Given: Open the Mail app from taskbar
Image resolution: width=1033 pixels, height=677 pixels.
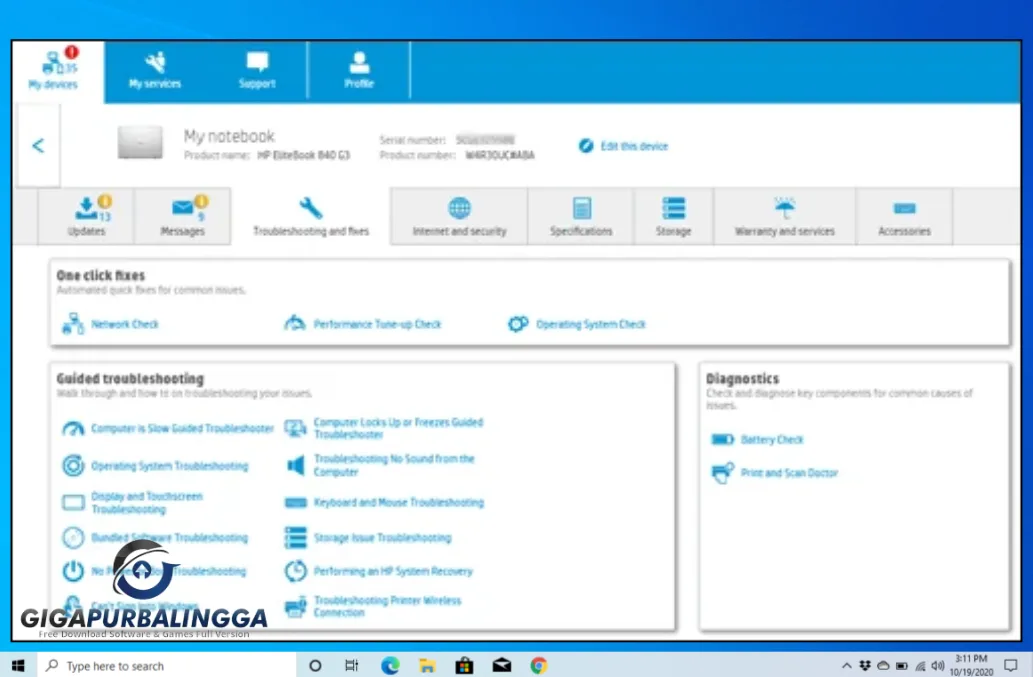Looking at the screenshot, I should pyautogui.click(x=502, y=666).
